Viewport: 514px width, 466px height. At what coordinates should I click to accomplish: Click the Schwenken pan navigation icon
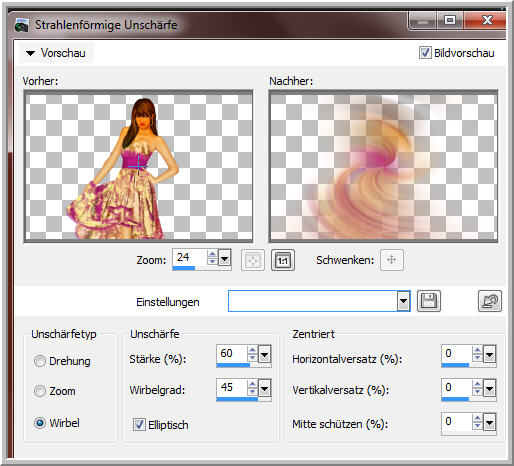point(392,260)
